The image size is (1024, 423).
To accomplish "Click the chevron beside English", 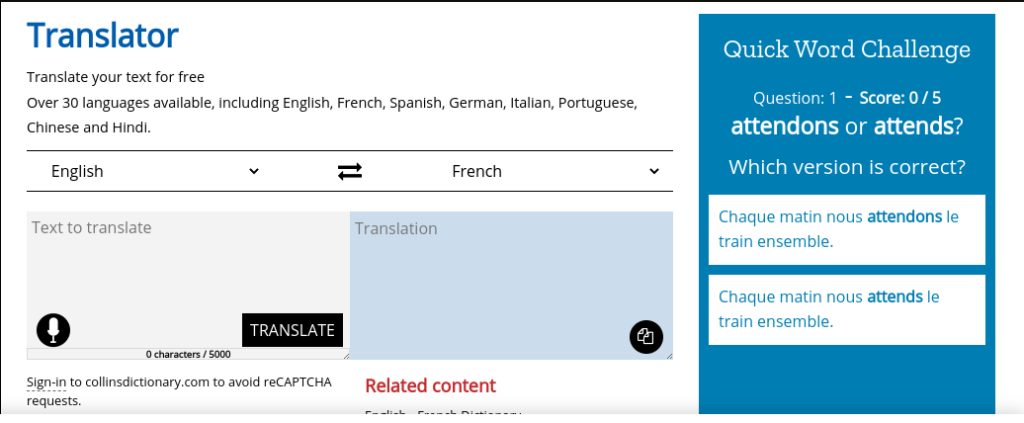I will click(x=254, y=172).
